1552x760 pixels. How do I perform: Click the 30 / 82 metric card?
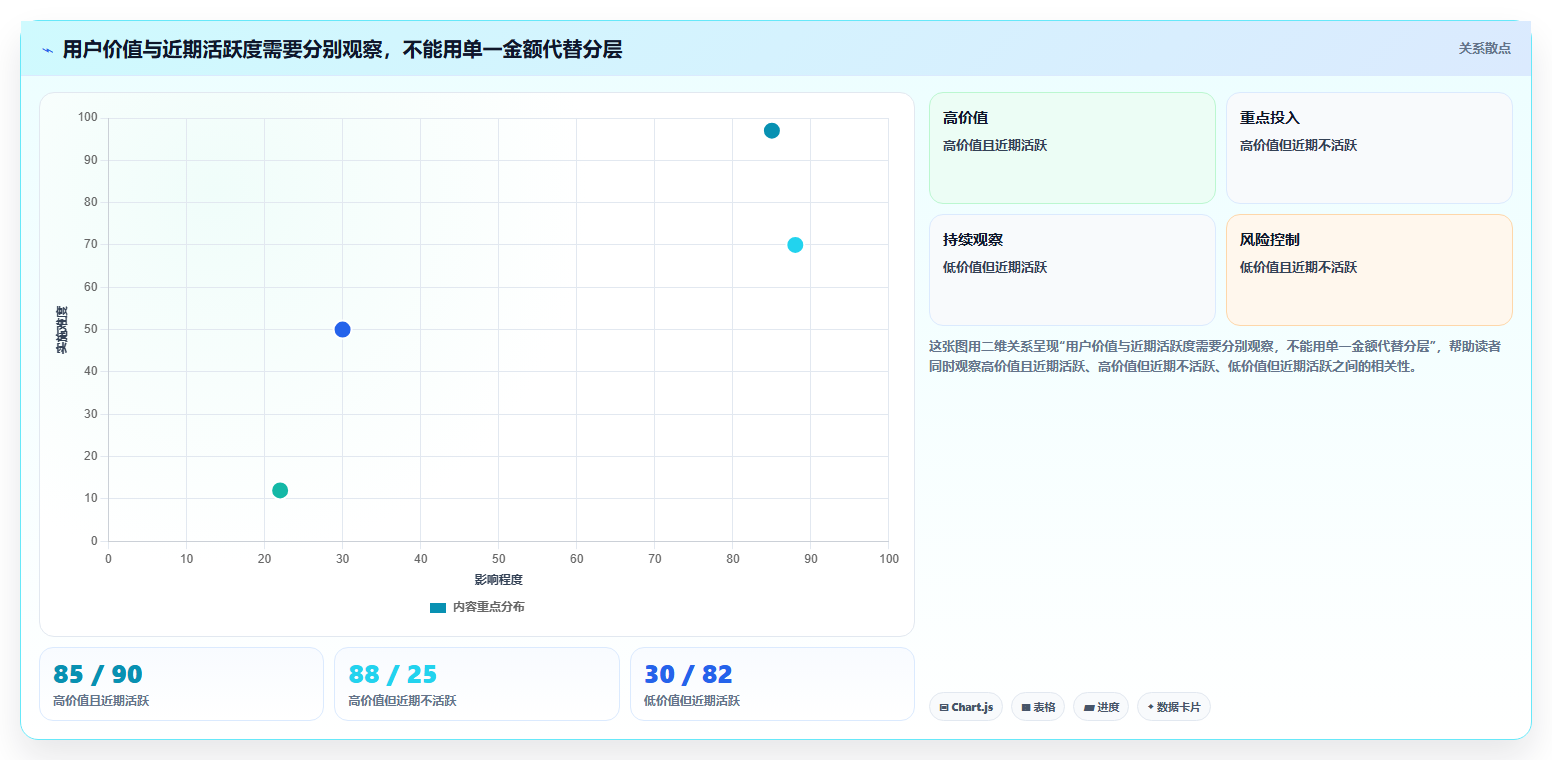click(772, 684)
